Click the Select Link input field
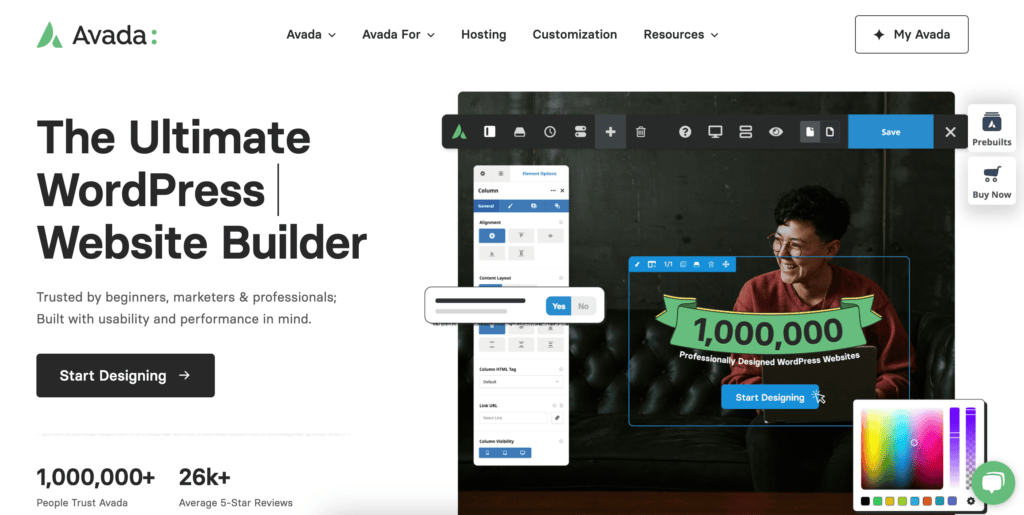 [x=513, y=418]
